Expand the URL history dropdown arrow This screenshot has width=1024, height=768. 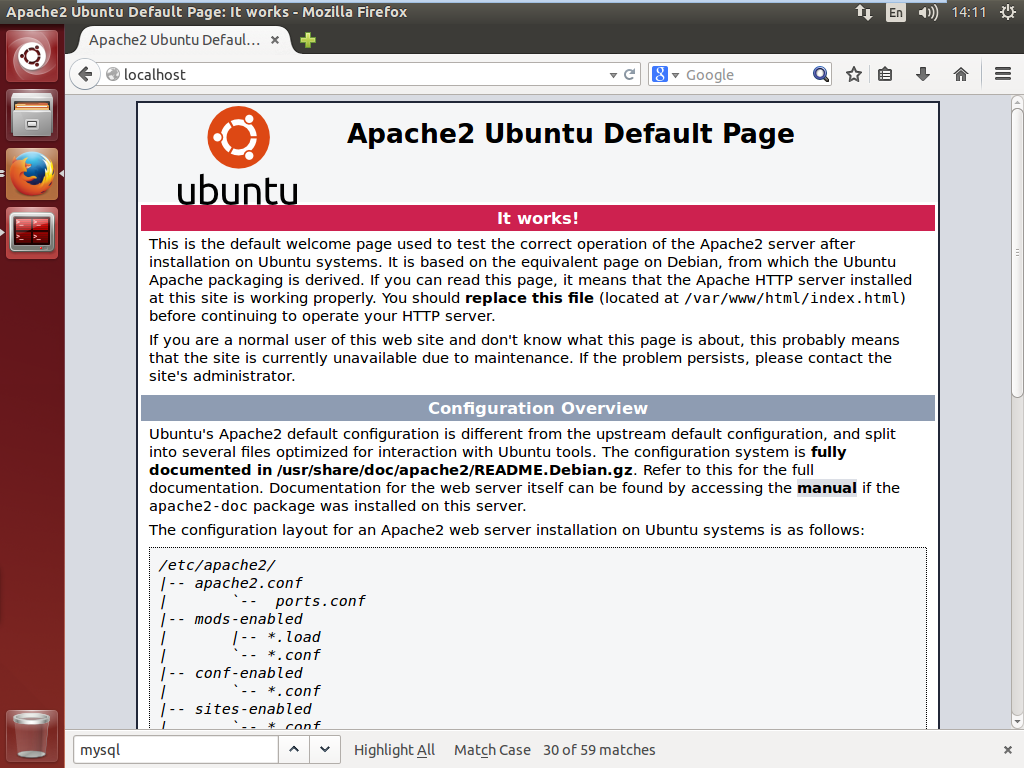pyautogui.click(x=613, y=75)
